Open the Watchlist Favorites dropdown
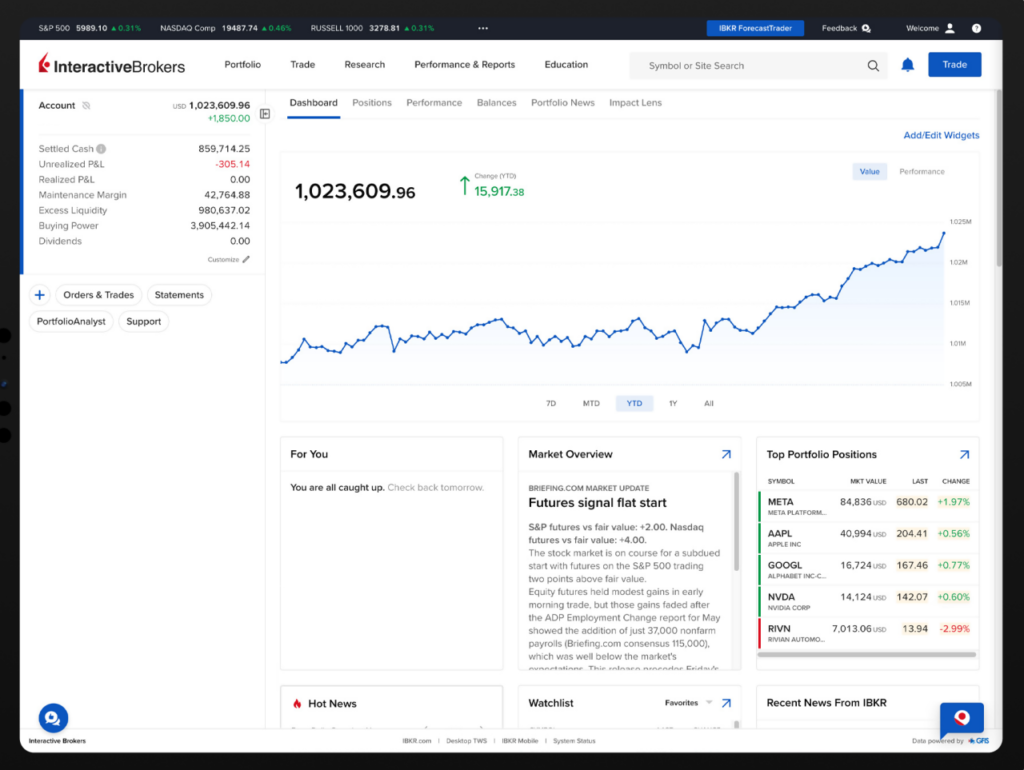 coord(688,703)
